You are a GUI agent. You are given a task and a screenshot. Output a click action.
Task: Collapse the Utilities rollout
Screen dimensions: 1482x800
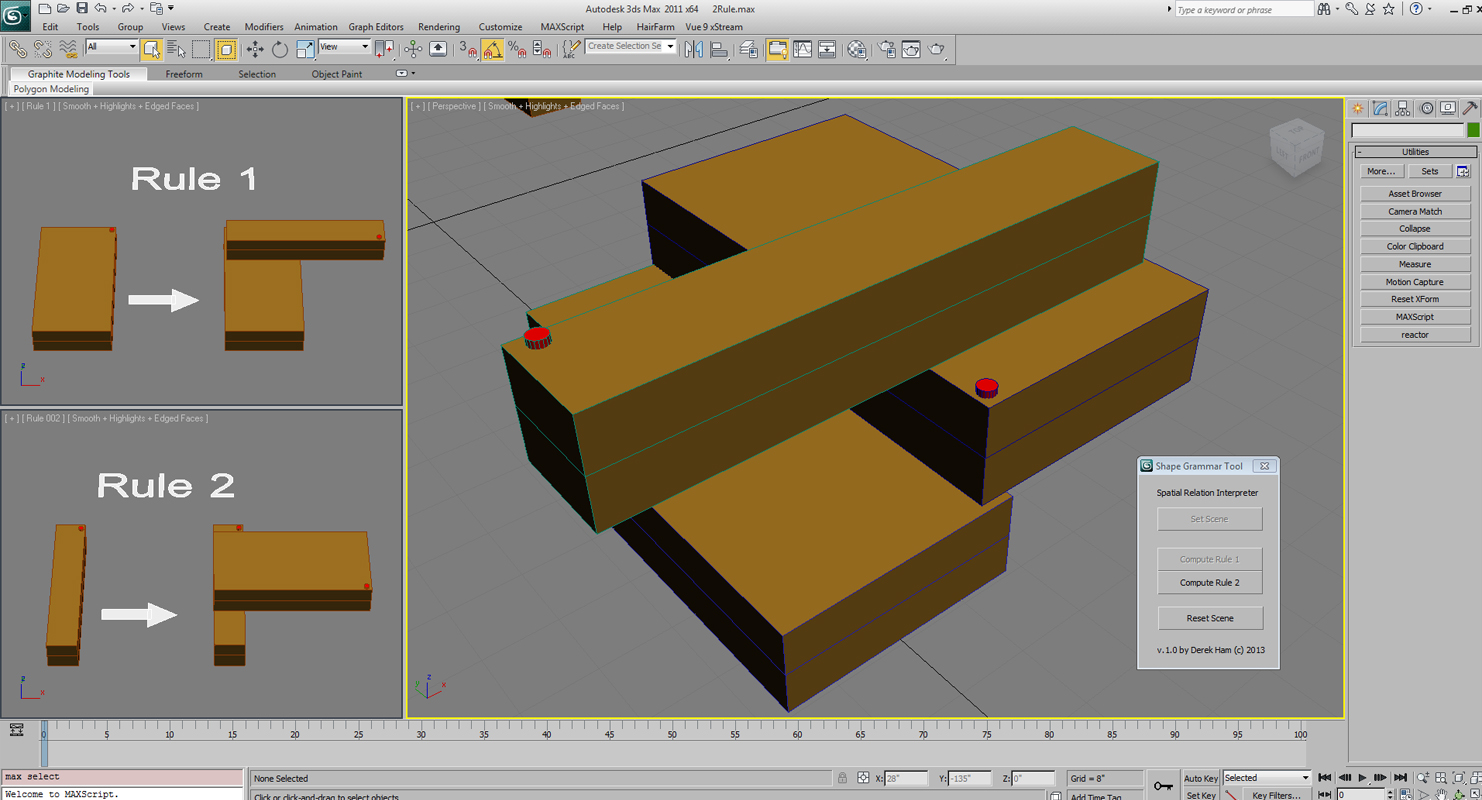1414,152
